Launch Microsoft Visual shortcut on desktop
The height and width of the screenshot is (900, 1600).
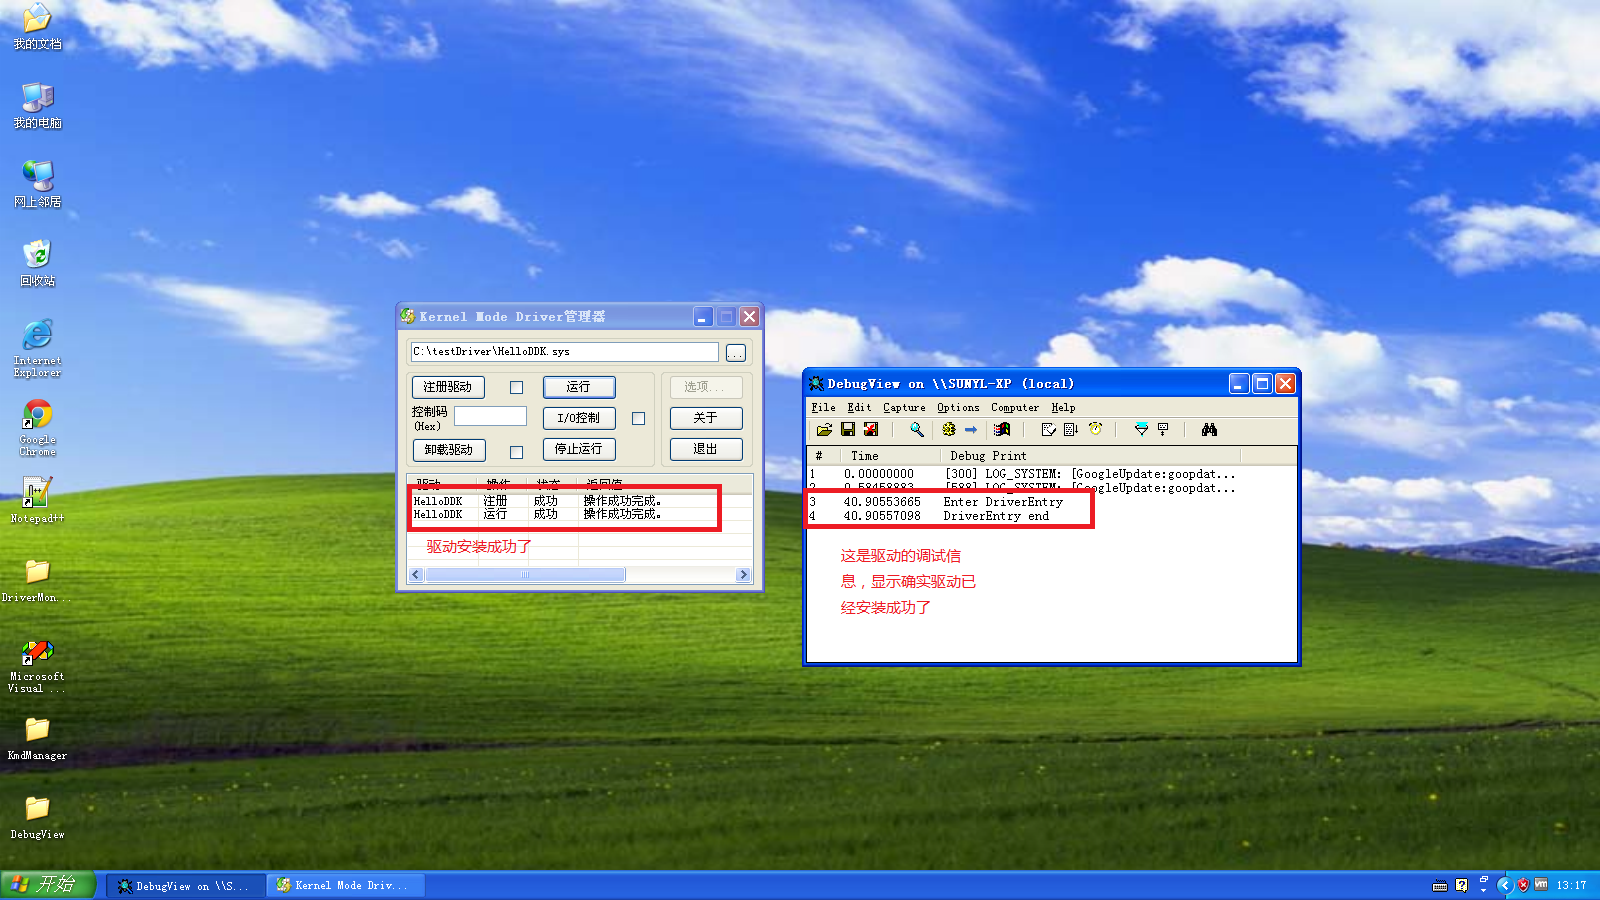[x=37, y=665]
